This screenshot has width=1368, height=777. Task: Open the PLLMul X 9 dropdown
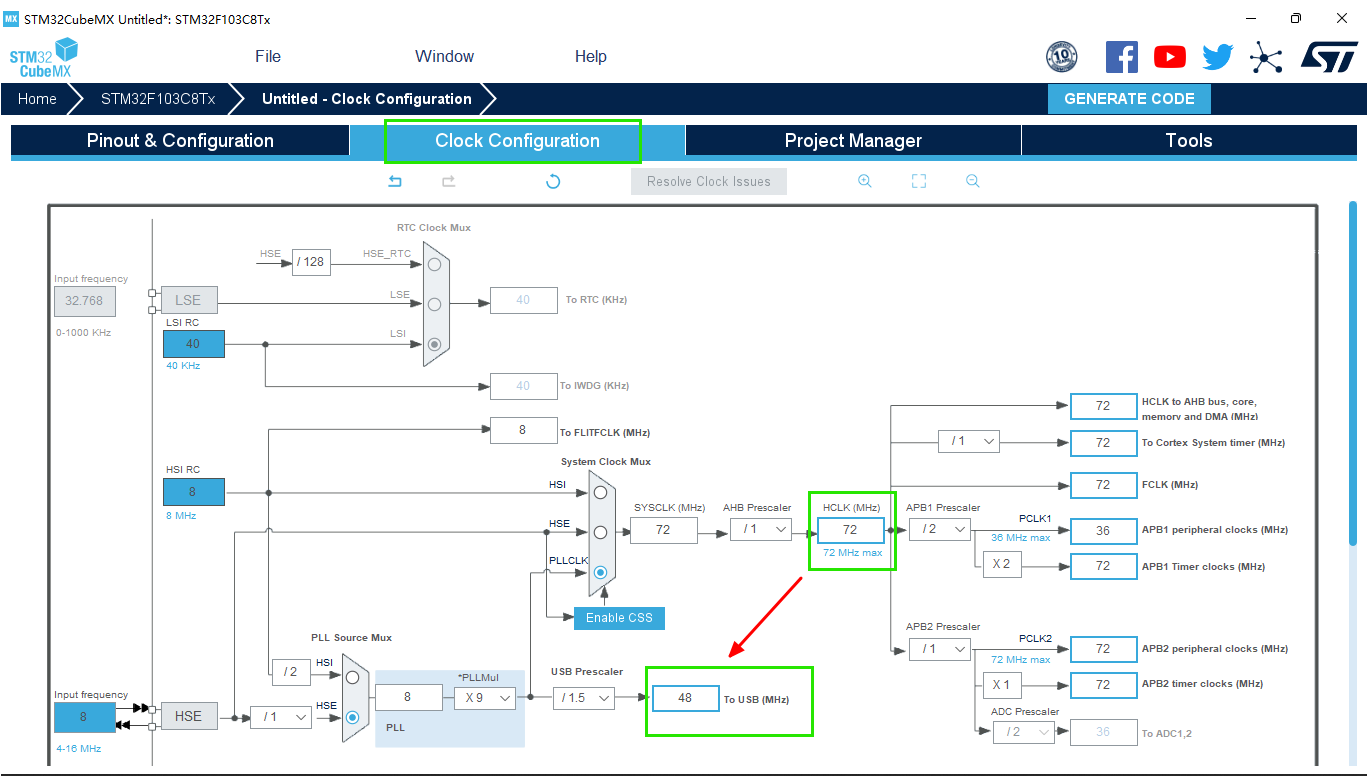point(485,698)
